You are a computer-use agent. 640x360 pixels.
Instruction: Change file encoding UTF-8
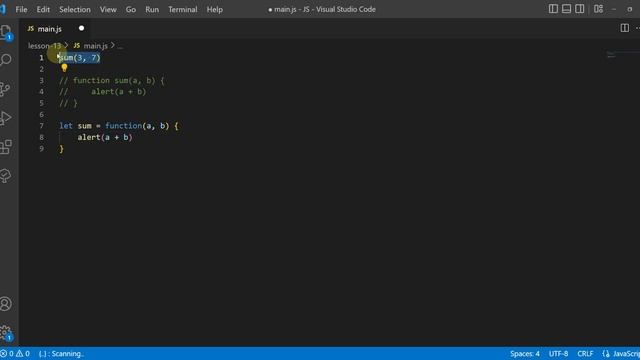pos(558,353)
